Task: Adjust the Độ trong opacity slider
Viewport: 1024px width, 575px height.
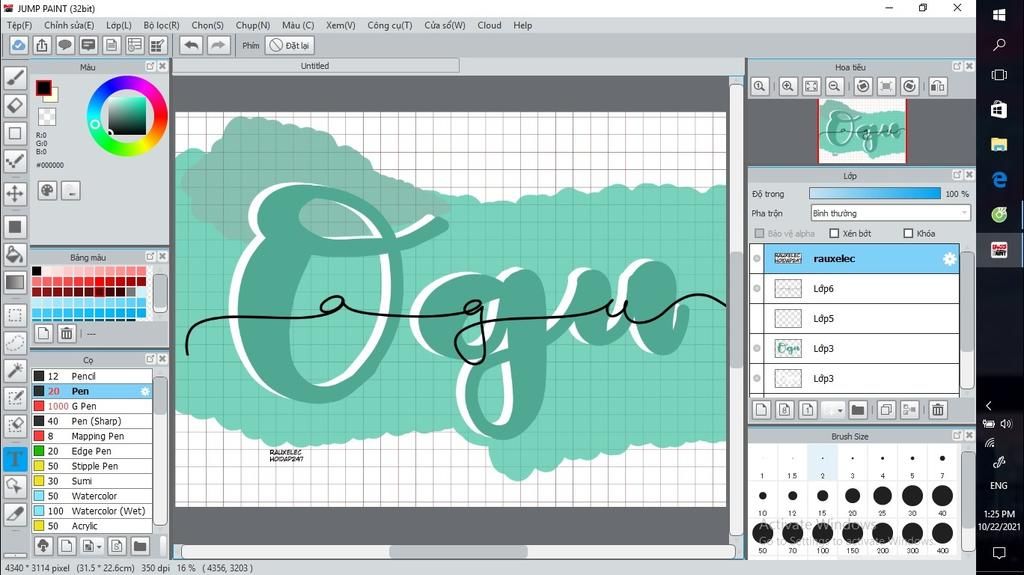Action: click(874, 193)
